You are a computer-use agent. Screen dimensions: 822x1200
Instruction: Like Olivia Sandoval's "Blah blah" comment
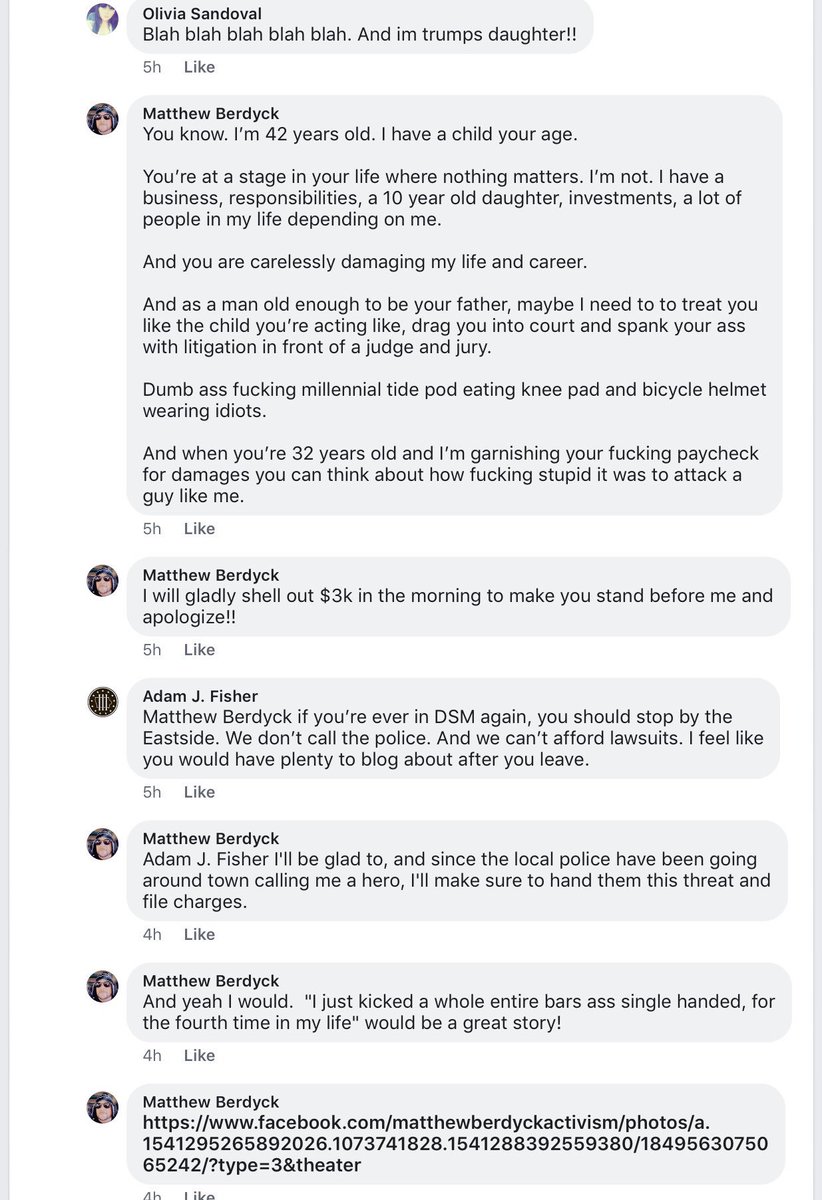tap(199, 67)
